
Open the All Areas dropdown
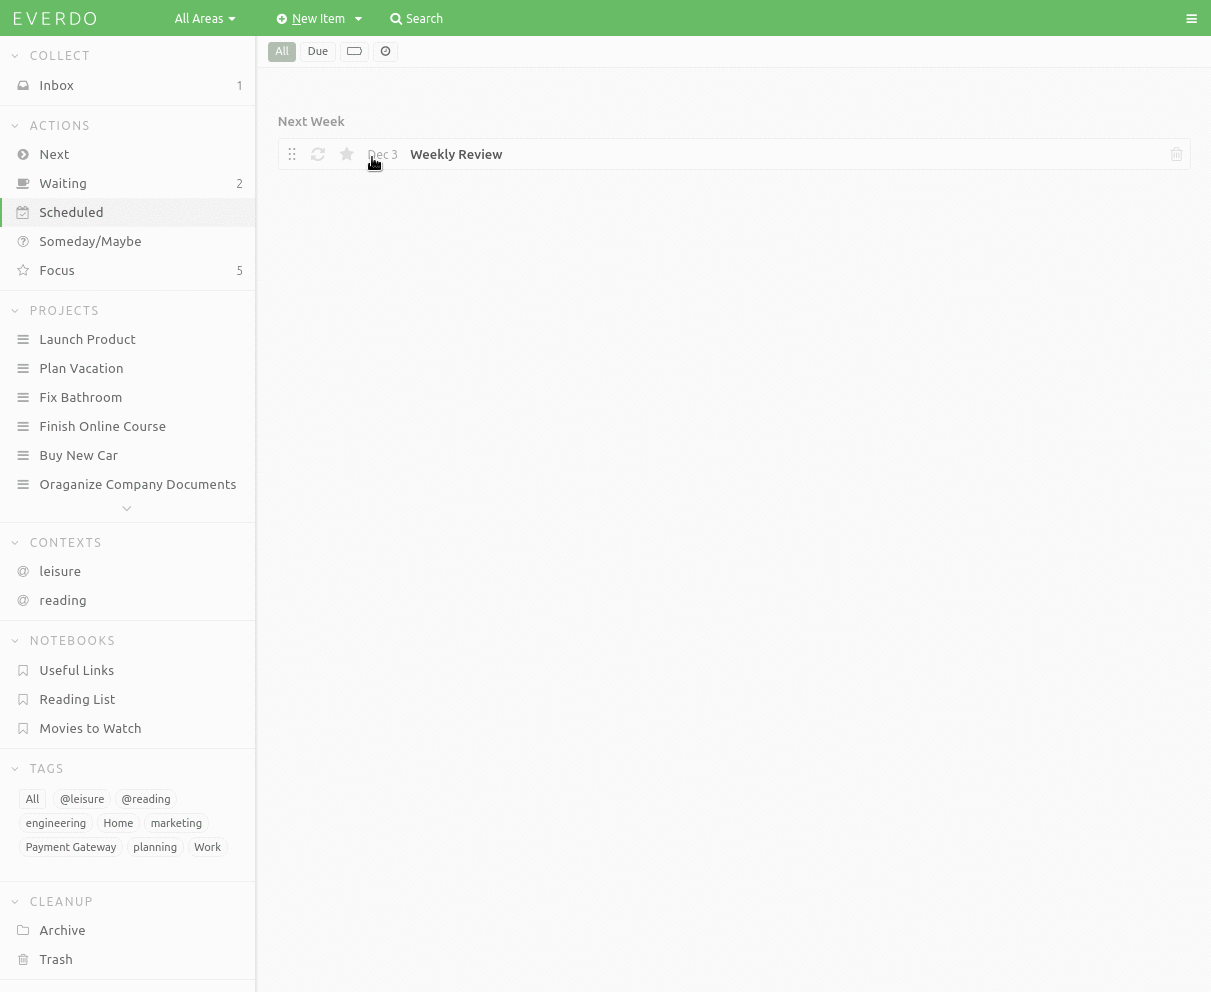(x=204, y=18)
